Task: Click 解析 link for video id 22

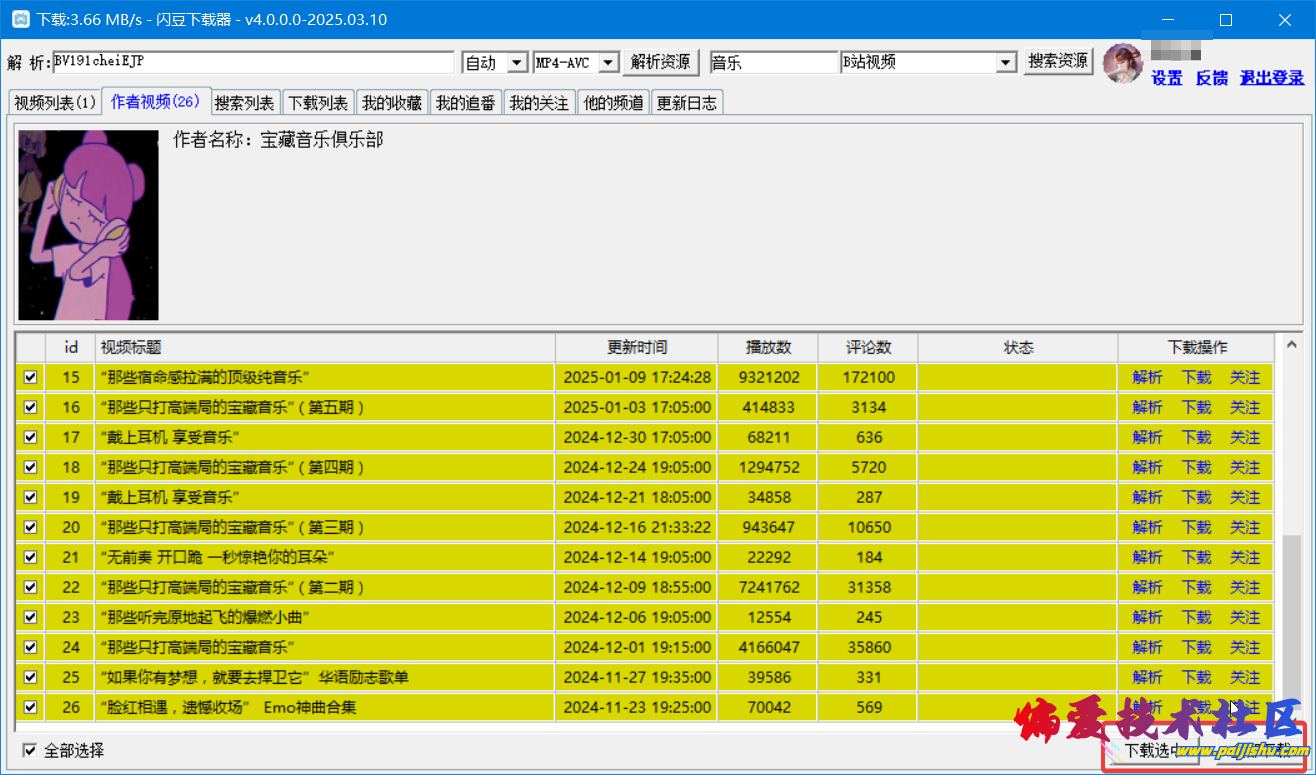Action: coord(1147,587)
